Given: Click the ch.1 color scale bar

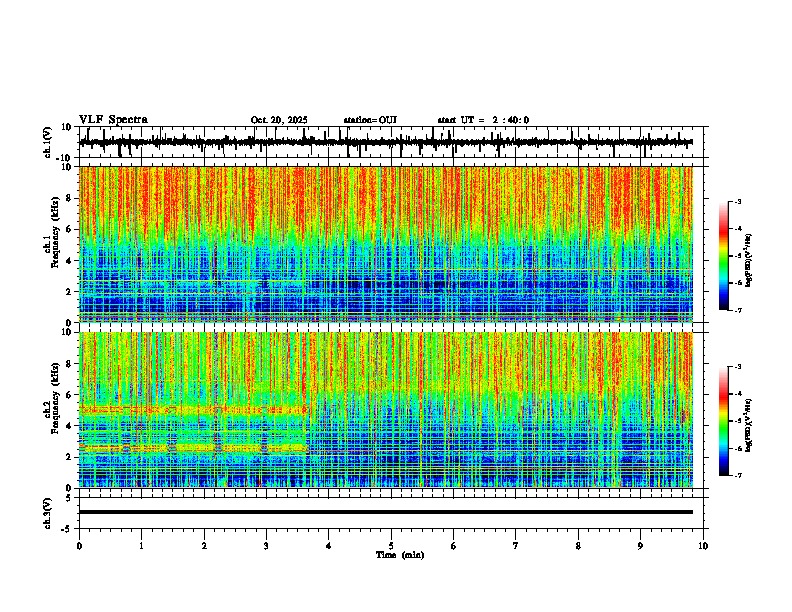Looking at the screenshot, I should coord(724,256).
